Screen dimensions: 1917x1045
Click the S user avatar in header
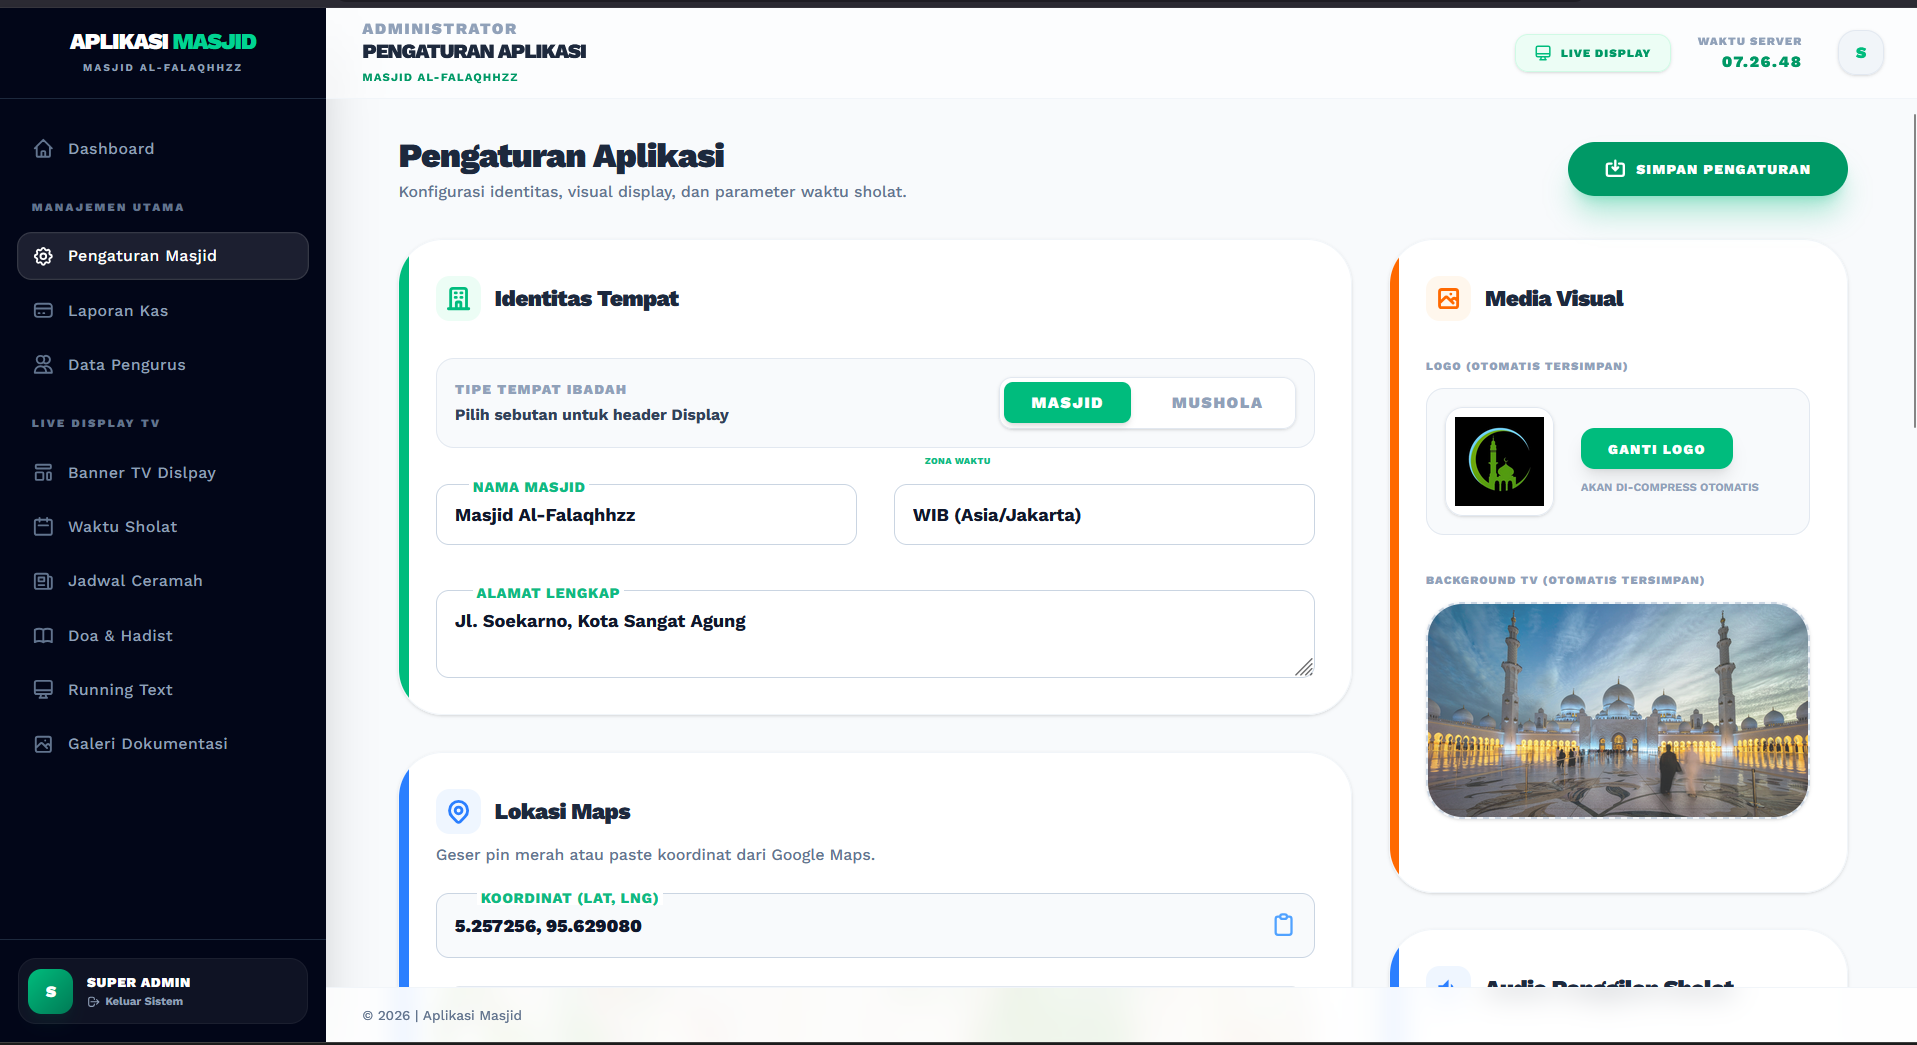point(1860,53)
